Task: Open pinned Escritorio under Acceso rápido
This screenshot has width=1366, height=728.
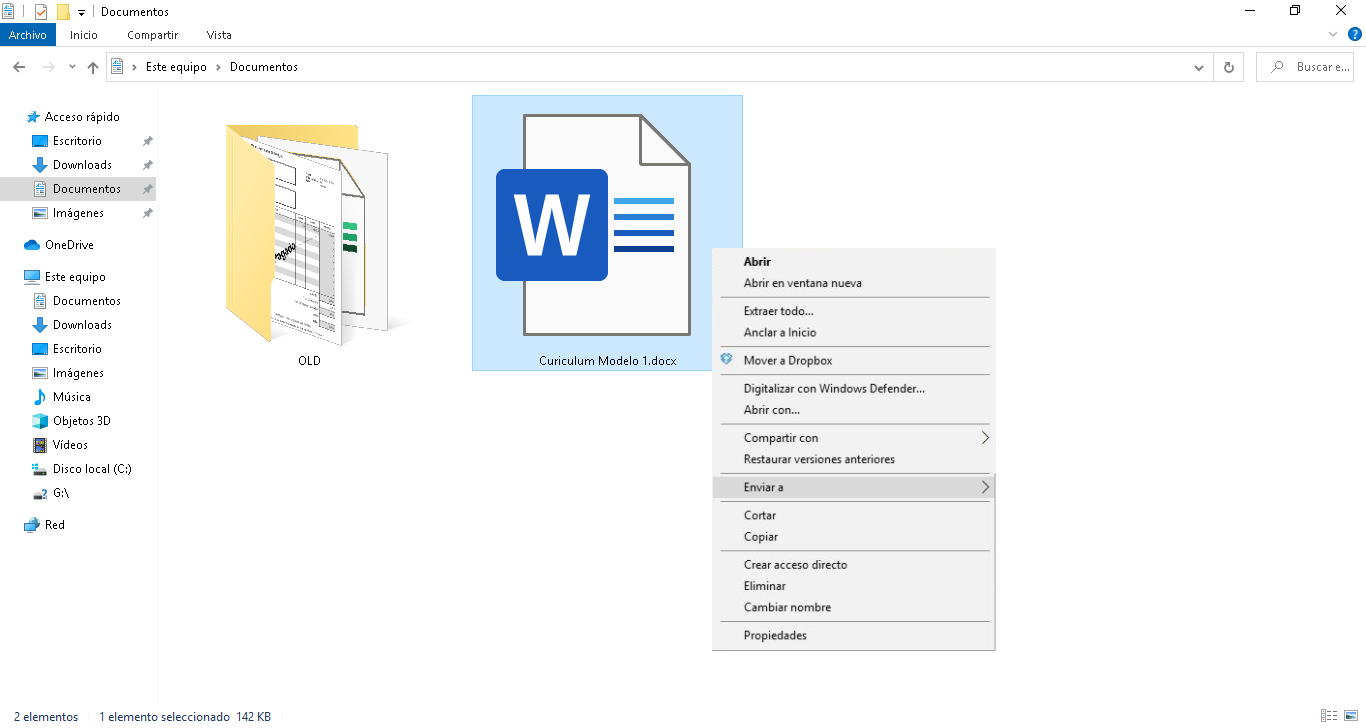Action: [x=77, y=141]
